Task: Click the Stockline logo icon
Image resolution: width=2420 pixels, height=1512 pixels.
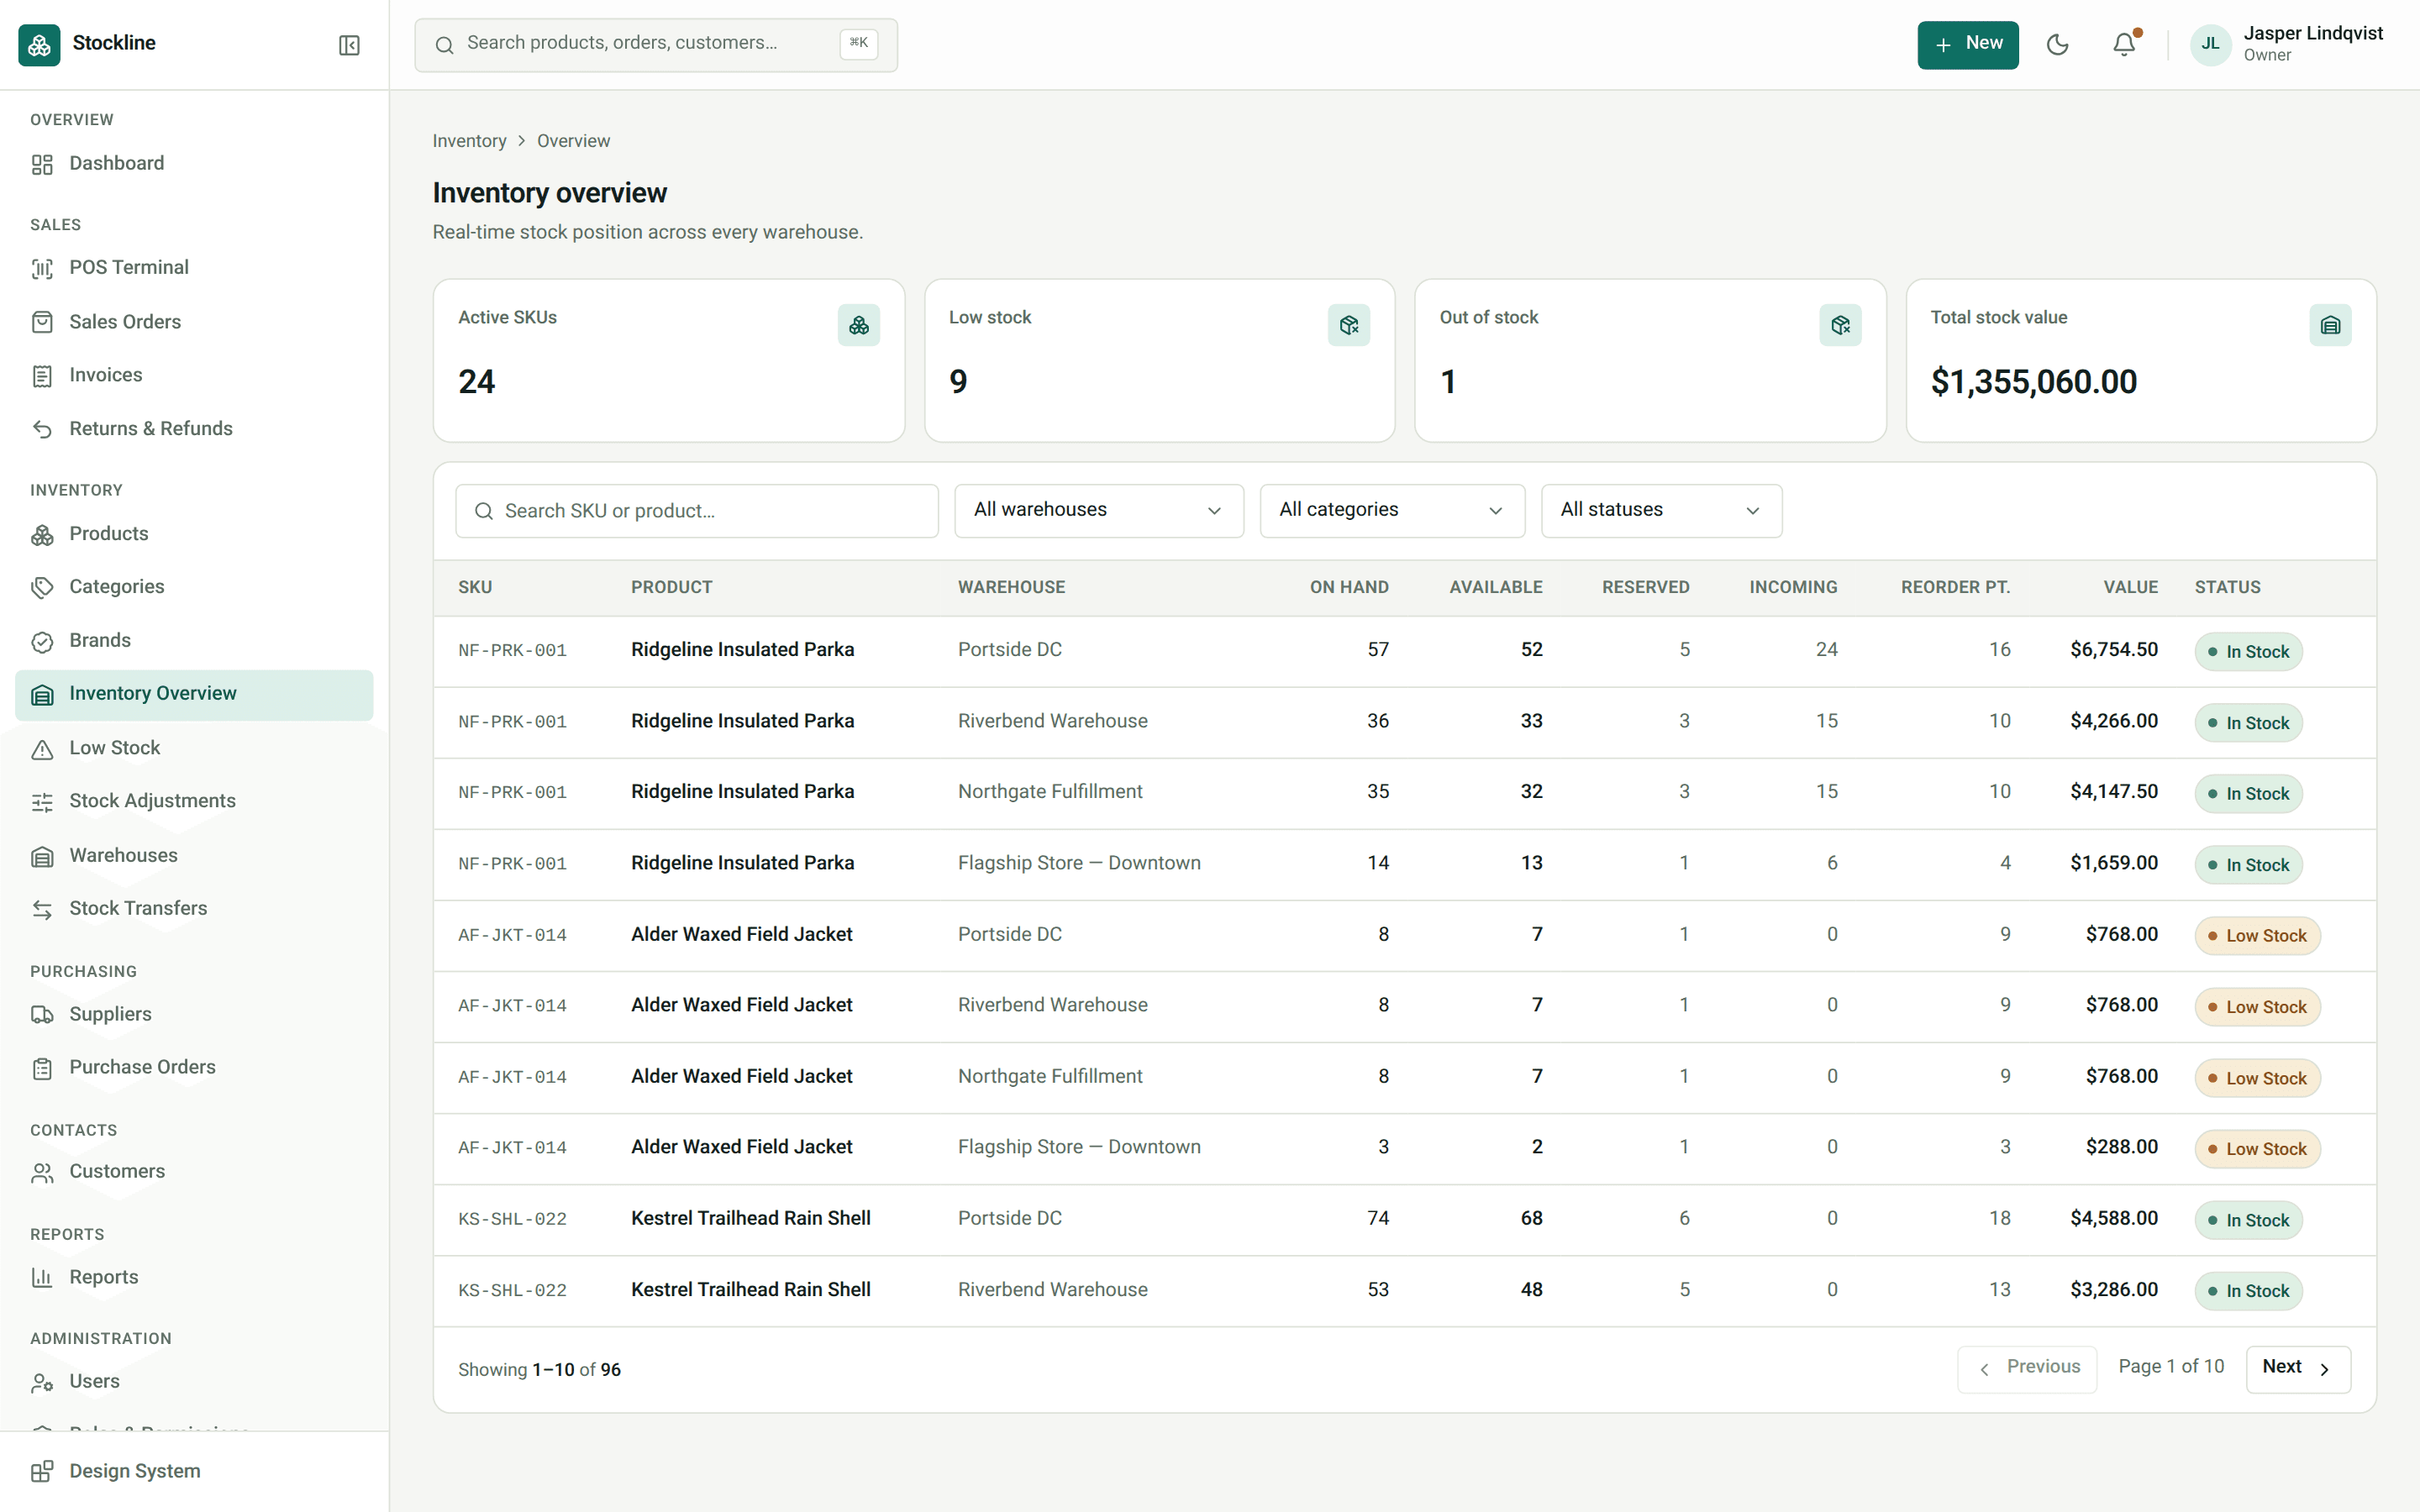Action: coord(39,44)
